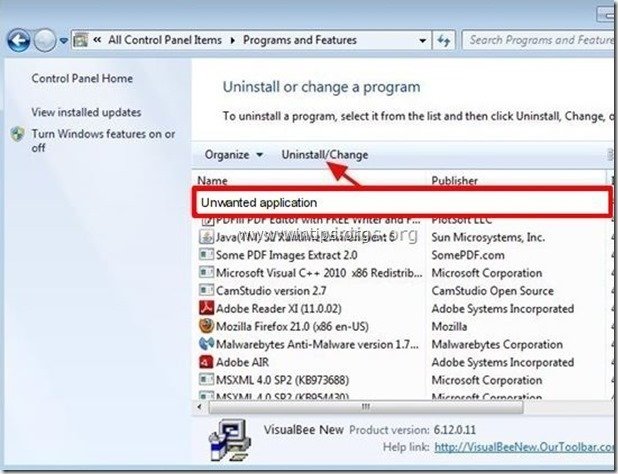Click the Control Panel icon in address bar

[x=80, y=40]
